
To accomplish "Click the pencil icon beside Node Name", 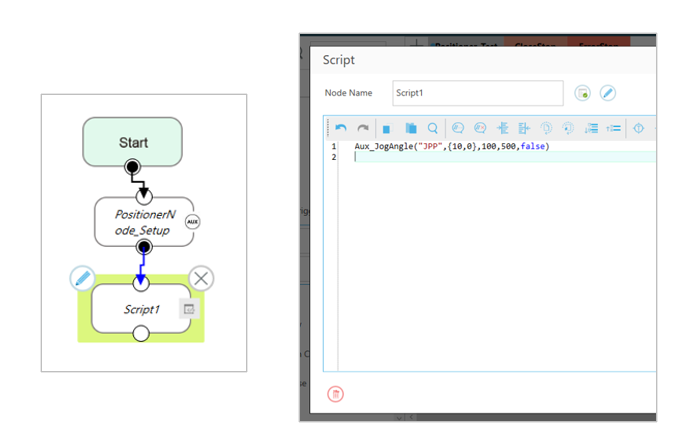I will (x=607, y=93).
